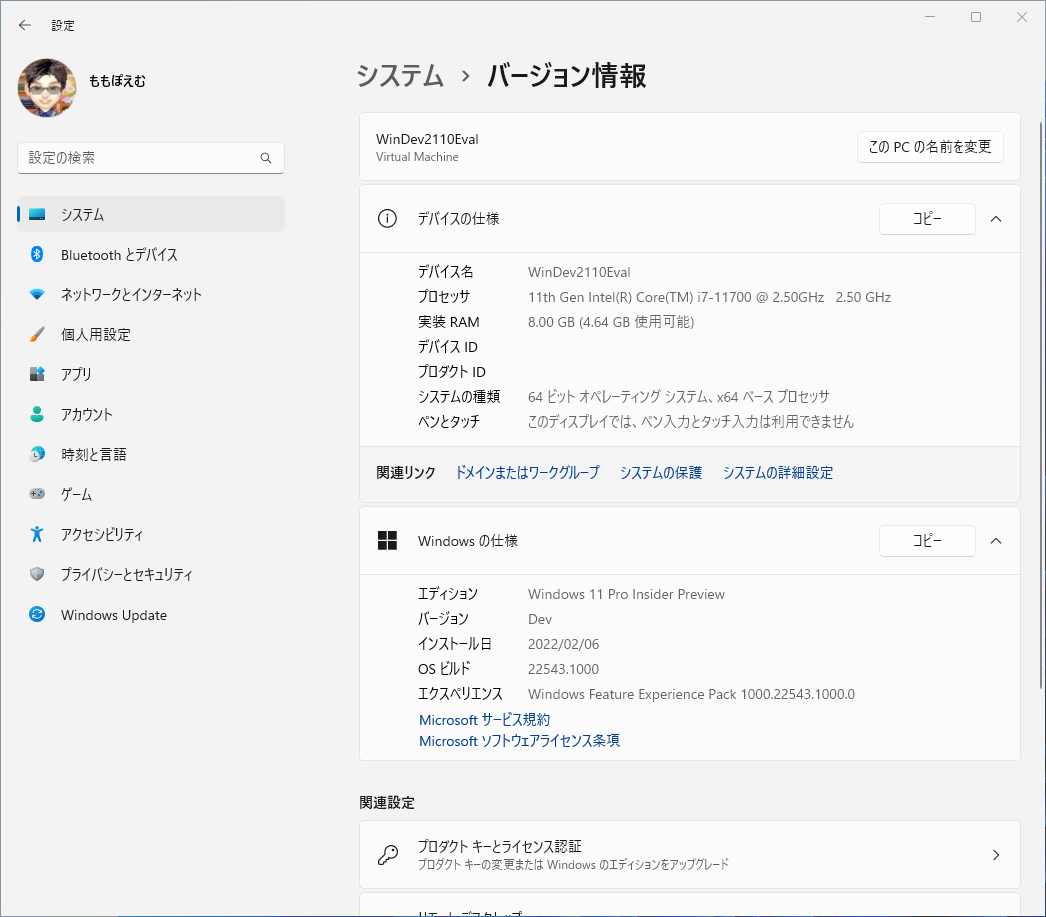Open the アクセシビリティ figure icon

[x=37, y=534]
